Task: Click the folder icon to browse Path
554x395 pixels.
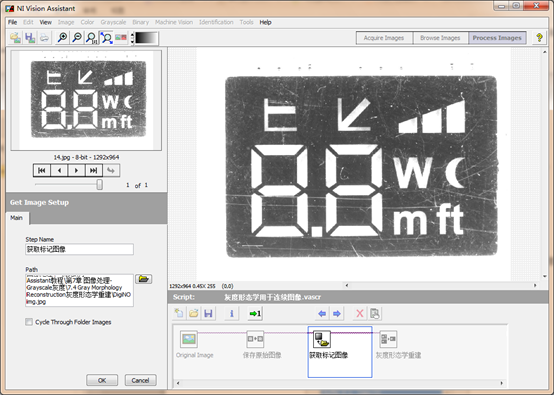Action: pyautogui.click(x=143, y=279)
